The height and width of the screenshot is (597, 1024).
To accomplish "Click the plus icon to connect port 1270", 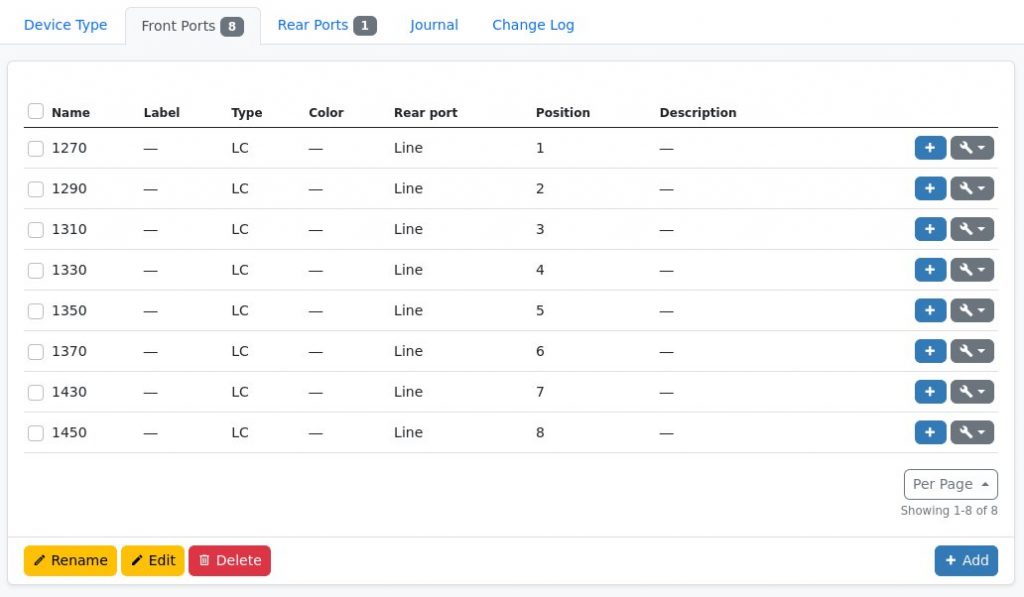I will [930, 147].
